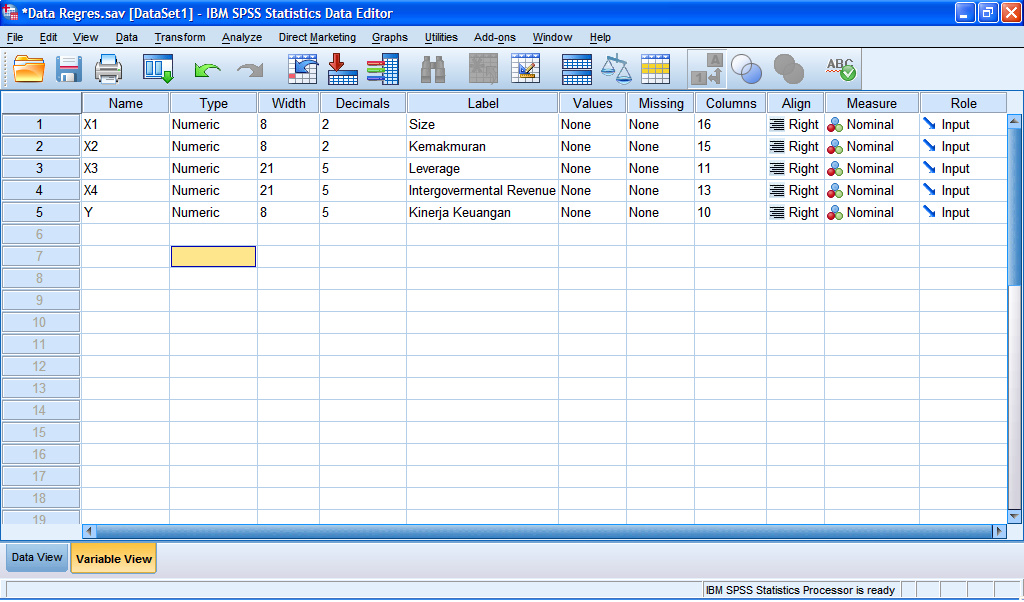Click Show all variables icon

coord(788,69)
